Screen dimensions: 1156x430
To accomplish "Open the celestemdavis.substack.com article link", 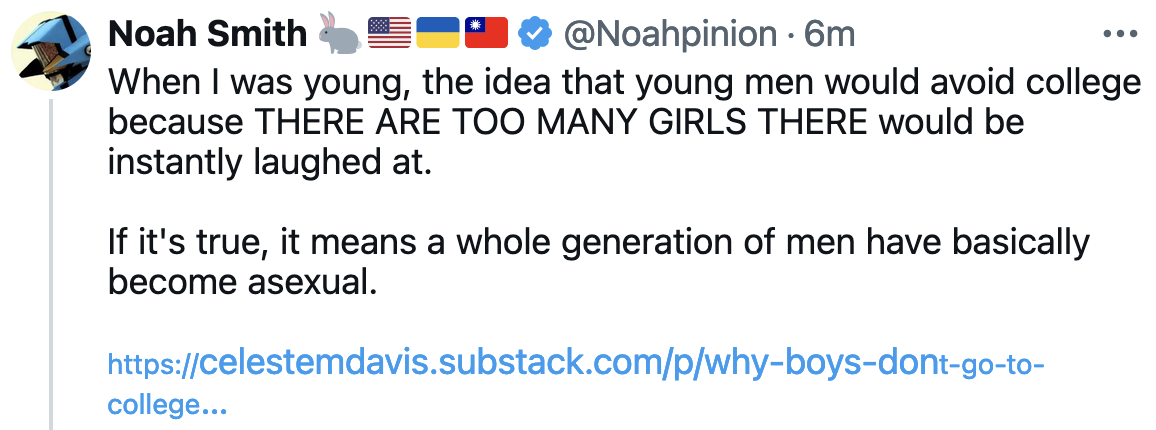I will [x=430, y=363].
